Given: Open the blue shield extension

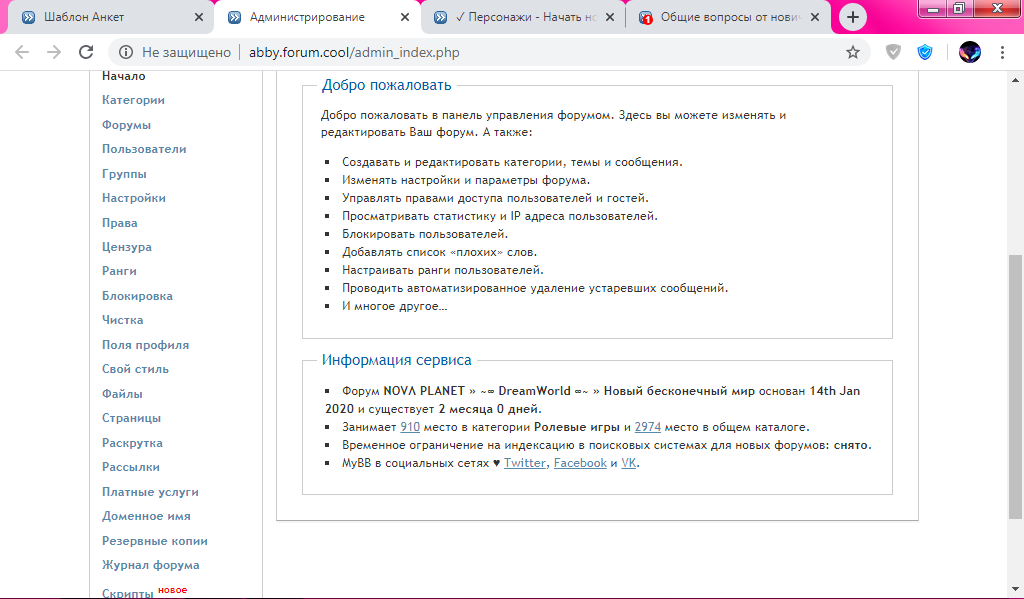Looking at the screenshot, I should [925, 52].
